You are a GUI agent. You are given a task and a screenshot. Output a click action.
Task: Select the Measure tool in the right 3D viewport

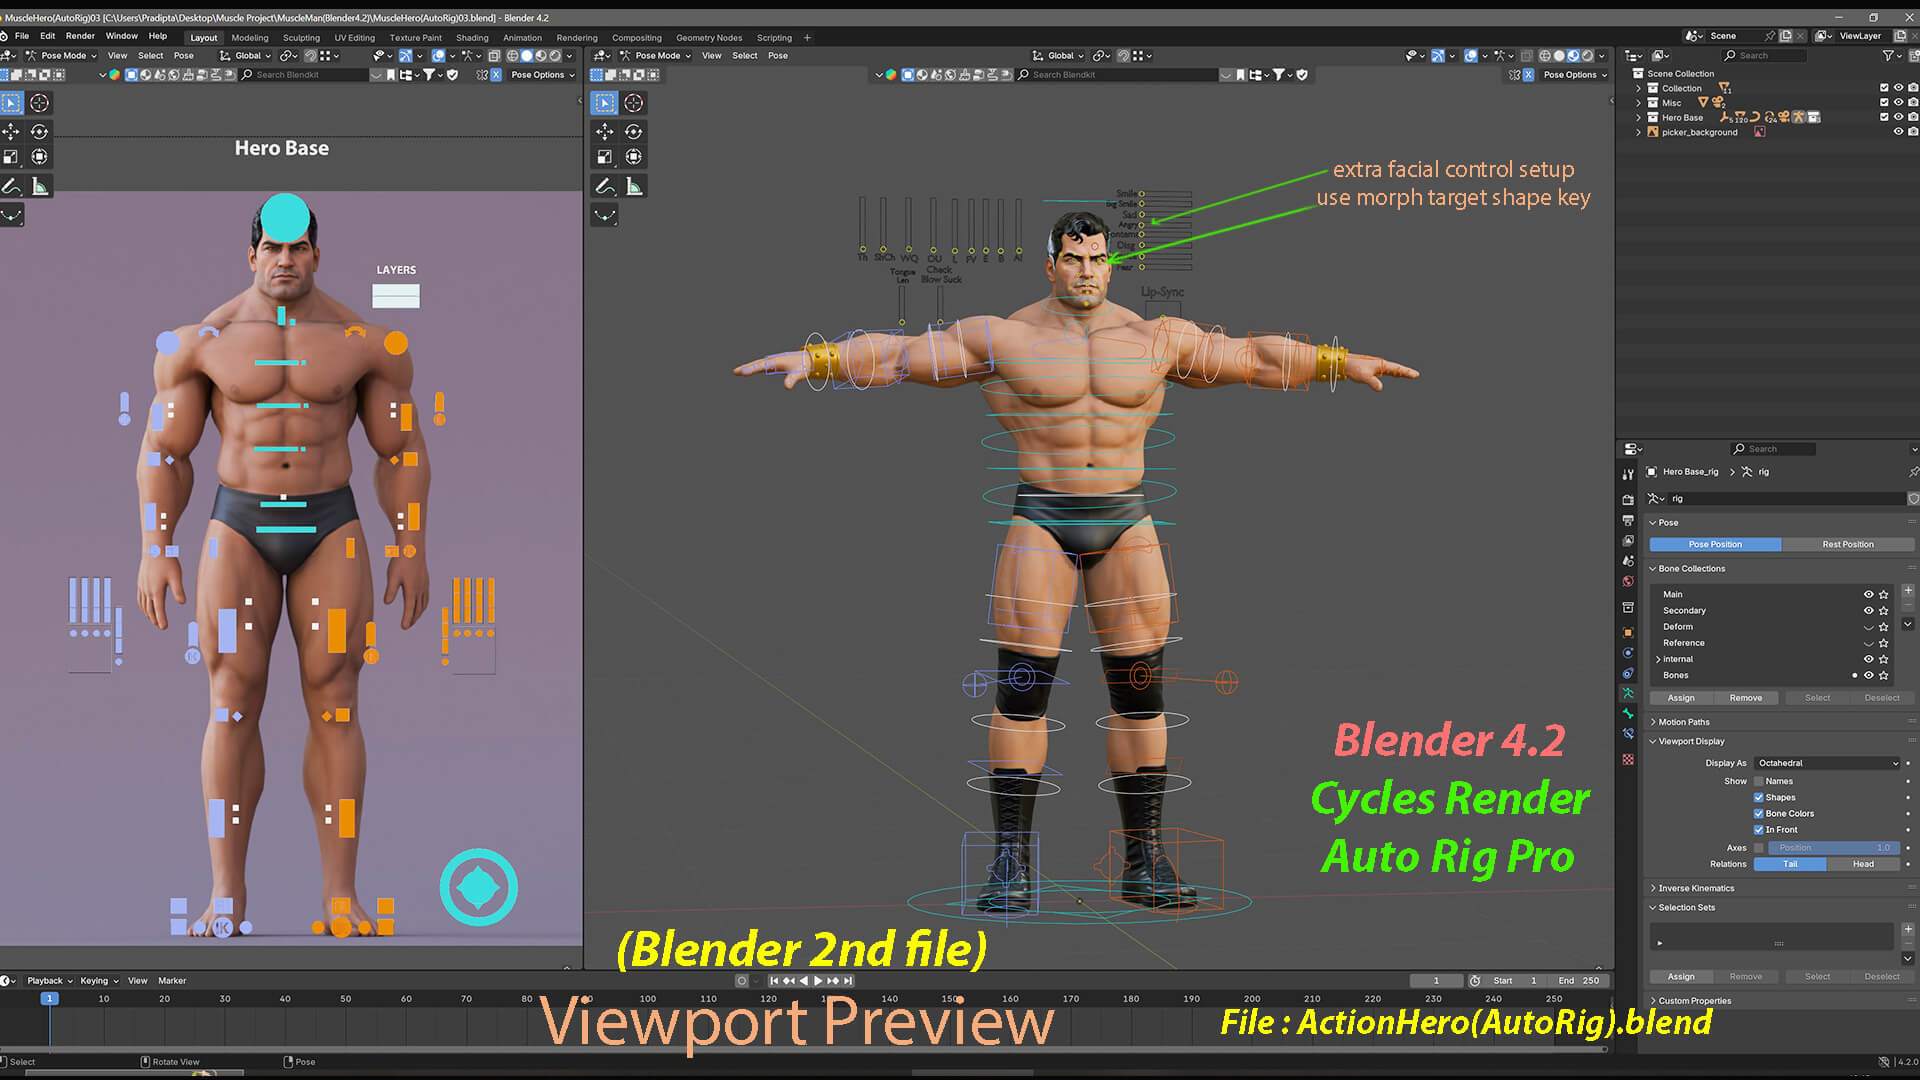click(634, 186)
